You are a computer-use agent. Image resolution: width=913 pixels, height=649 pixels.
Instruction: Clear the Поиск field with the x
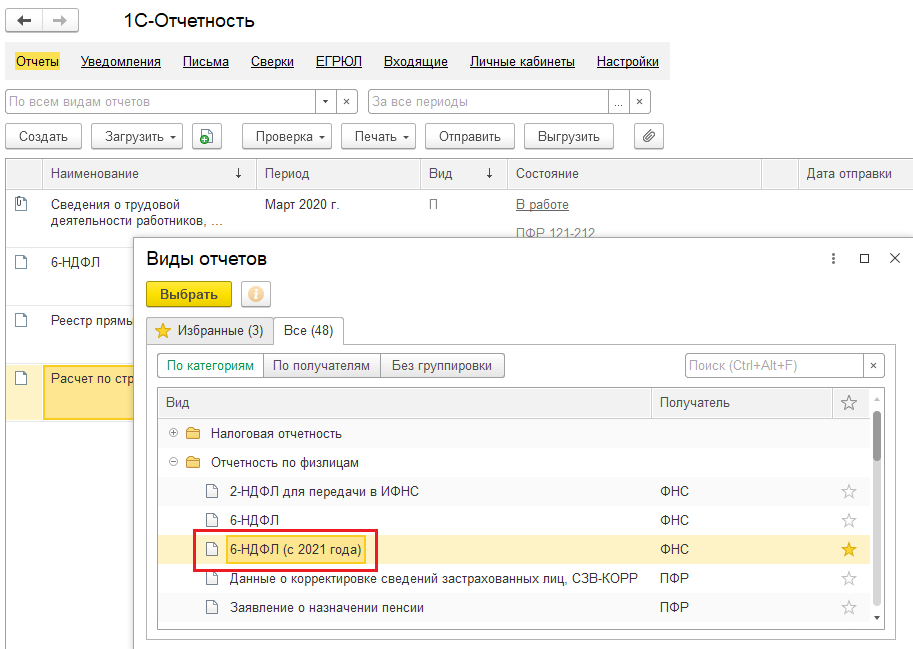(x=873, y=366)
